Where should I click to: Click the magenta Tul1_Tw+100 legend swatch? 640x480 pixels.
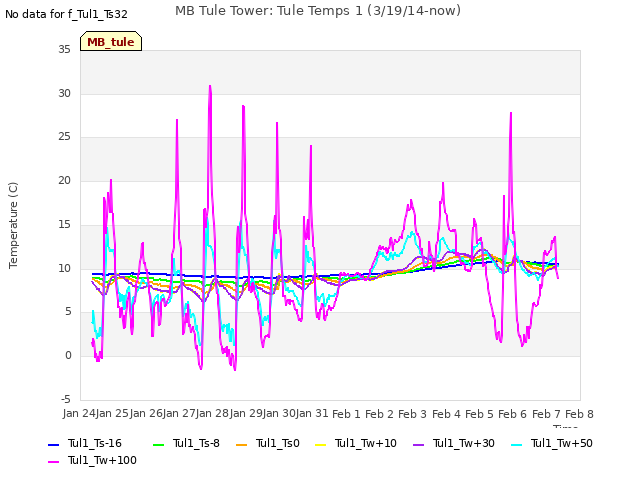click(x=54, y=462)
